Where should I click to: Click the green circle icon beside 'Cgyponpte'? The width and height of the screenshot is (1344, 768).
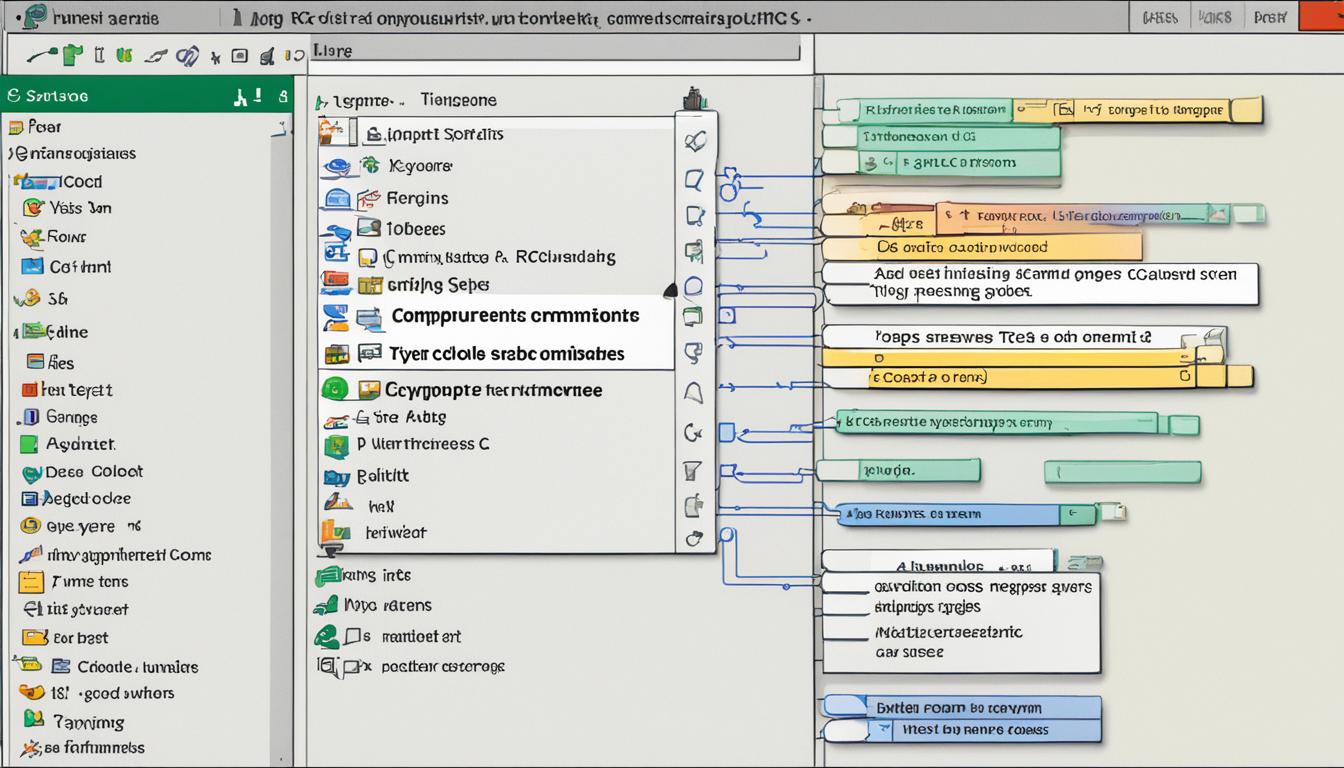point(333,389)
